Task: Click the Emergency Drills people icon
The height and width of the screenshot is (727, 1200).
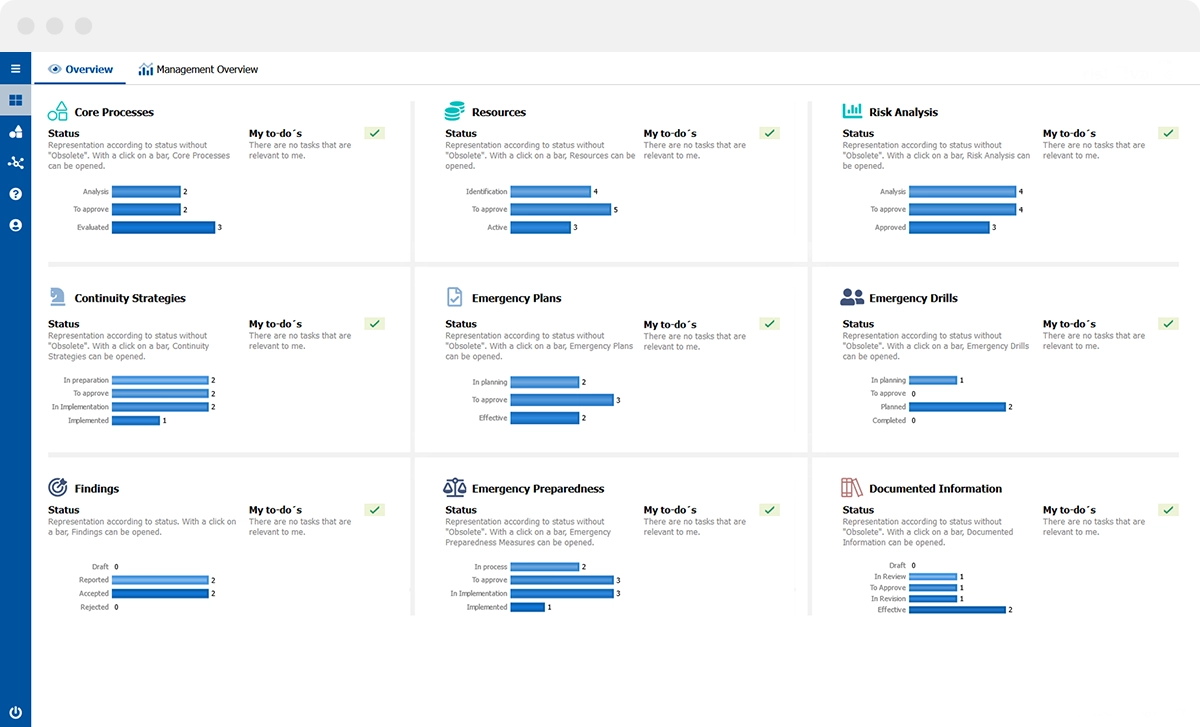Action: tap(852, 296)
